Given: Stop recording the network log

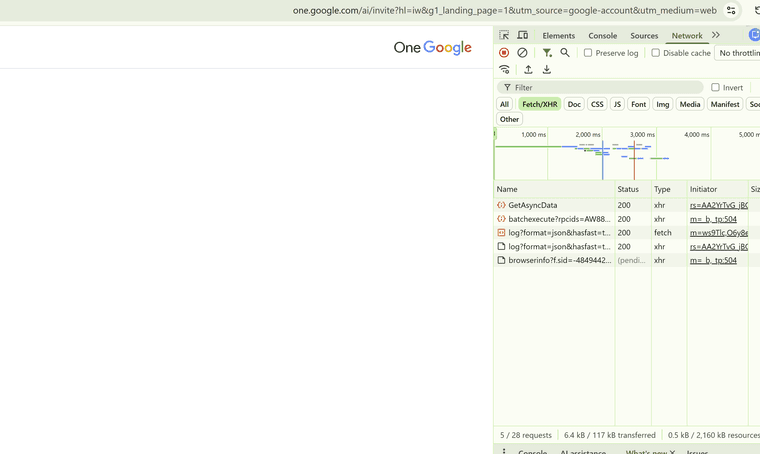Looking at the screenshot, I should pyautogui.click(x=504, y=53).
